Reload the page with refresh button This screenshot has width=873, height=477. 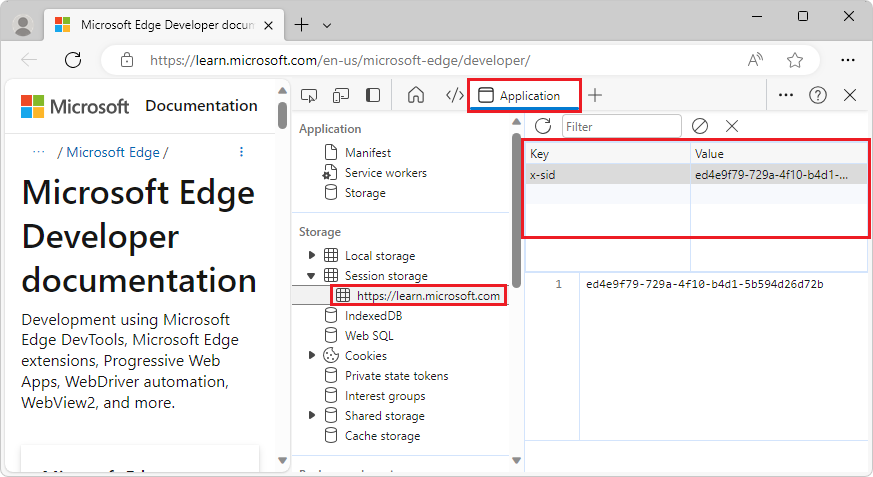click(73, 60)
